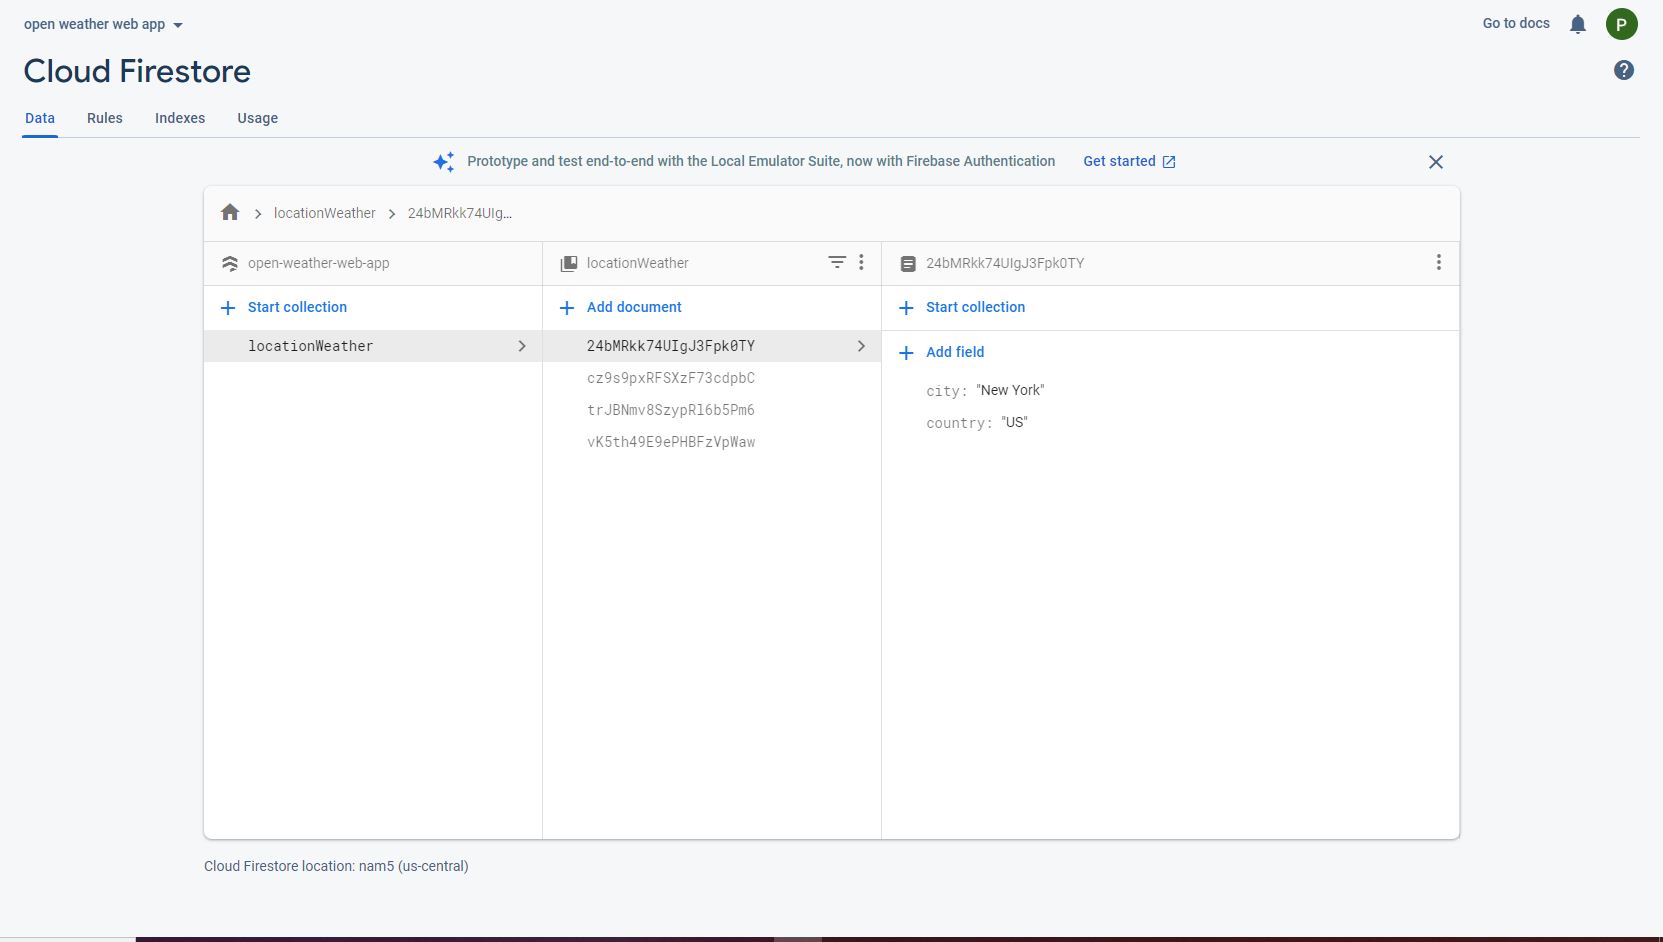Viewport: 1663px width, 942px height.
Task: Expand the chevron for document 24bMRkk74UIgJ3Fpk0TY
Action: coord(861,346)
